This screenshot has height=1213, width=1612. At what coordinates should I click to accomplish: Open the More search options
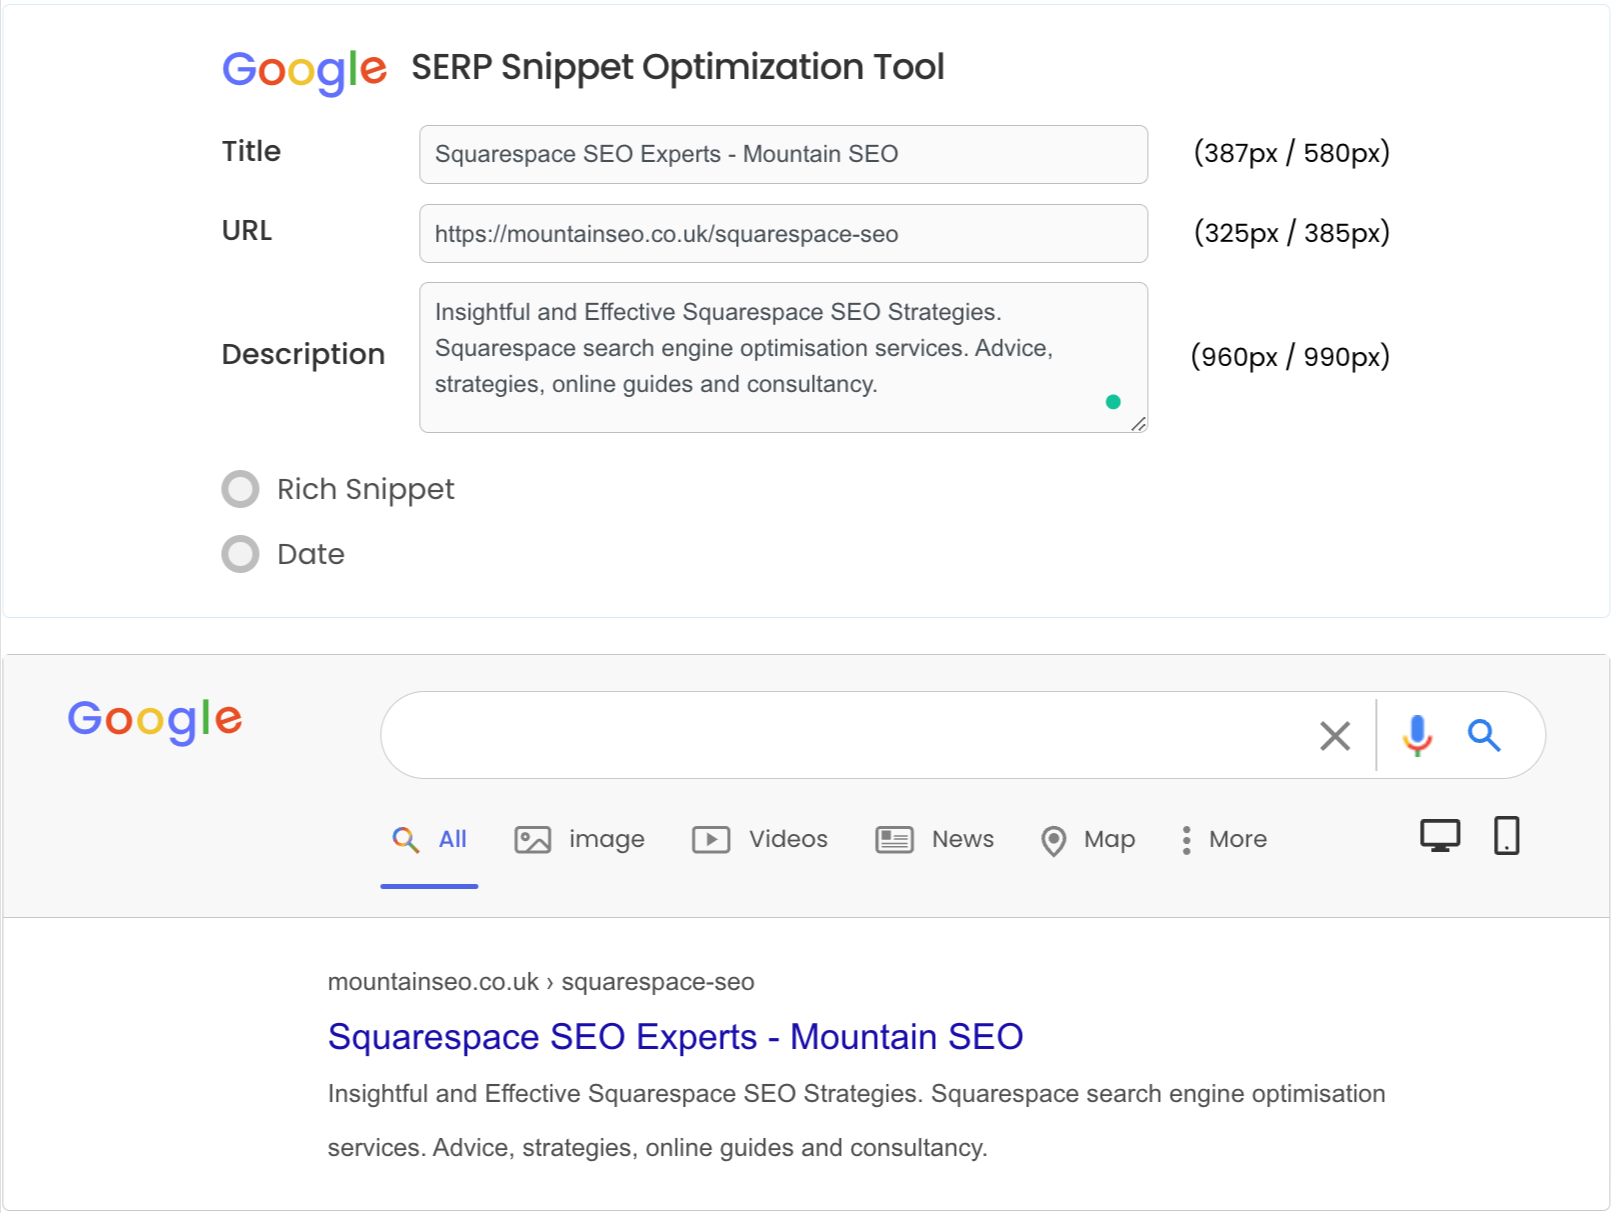[x=1224, y=840]
